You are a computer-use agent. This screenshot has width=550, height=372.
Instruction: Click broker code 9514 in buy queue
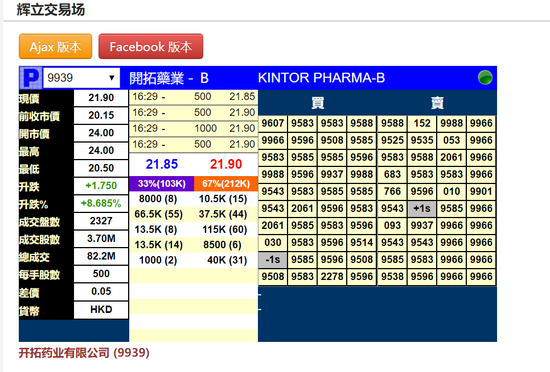coord(362,242)
